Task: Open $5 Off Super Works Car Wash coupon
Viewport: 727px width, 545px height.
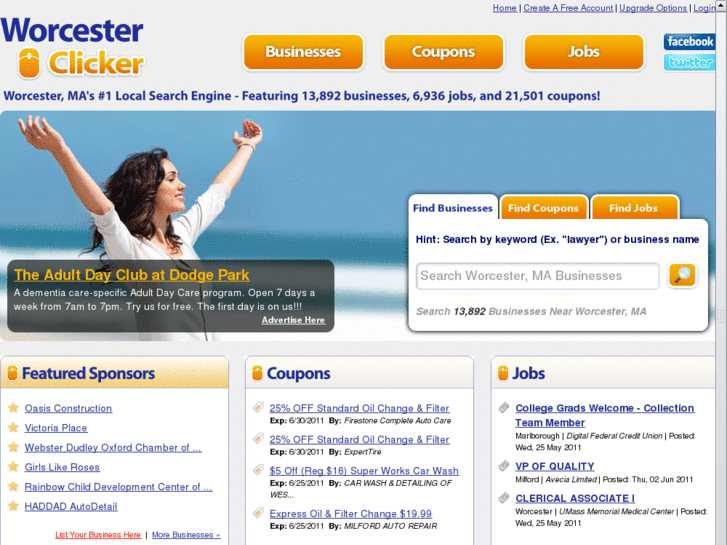Action: coord(364,471)
